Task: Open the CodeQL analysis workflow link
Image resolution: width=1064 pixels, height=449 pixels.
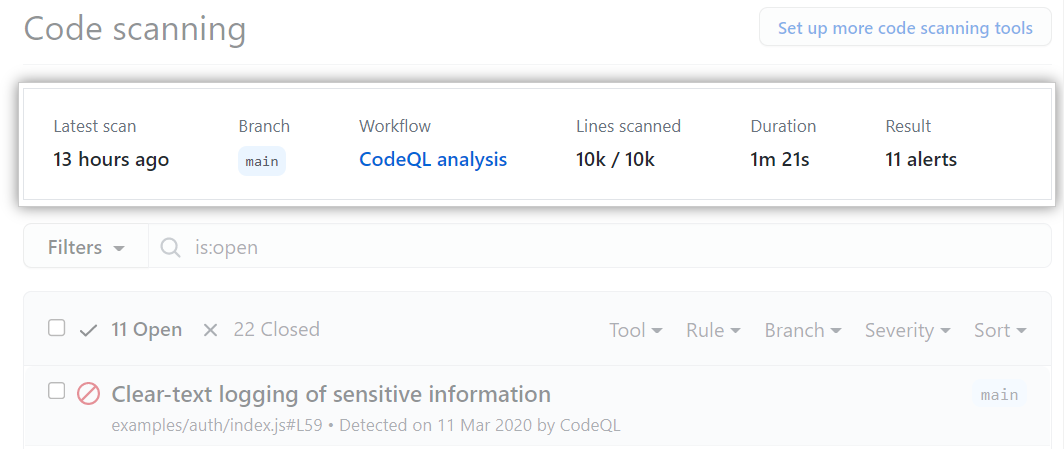Action: click(x=433, y=159)
